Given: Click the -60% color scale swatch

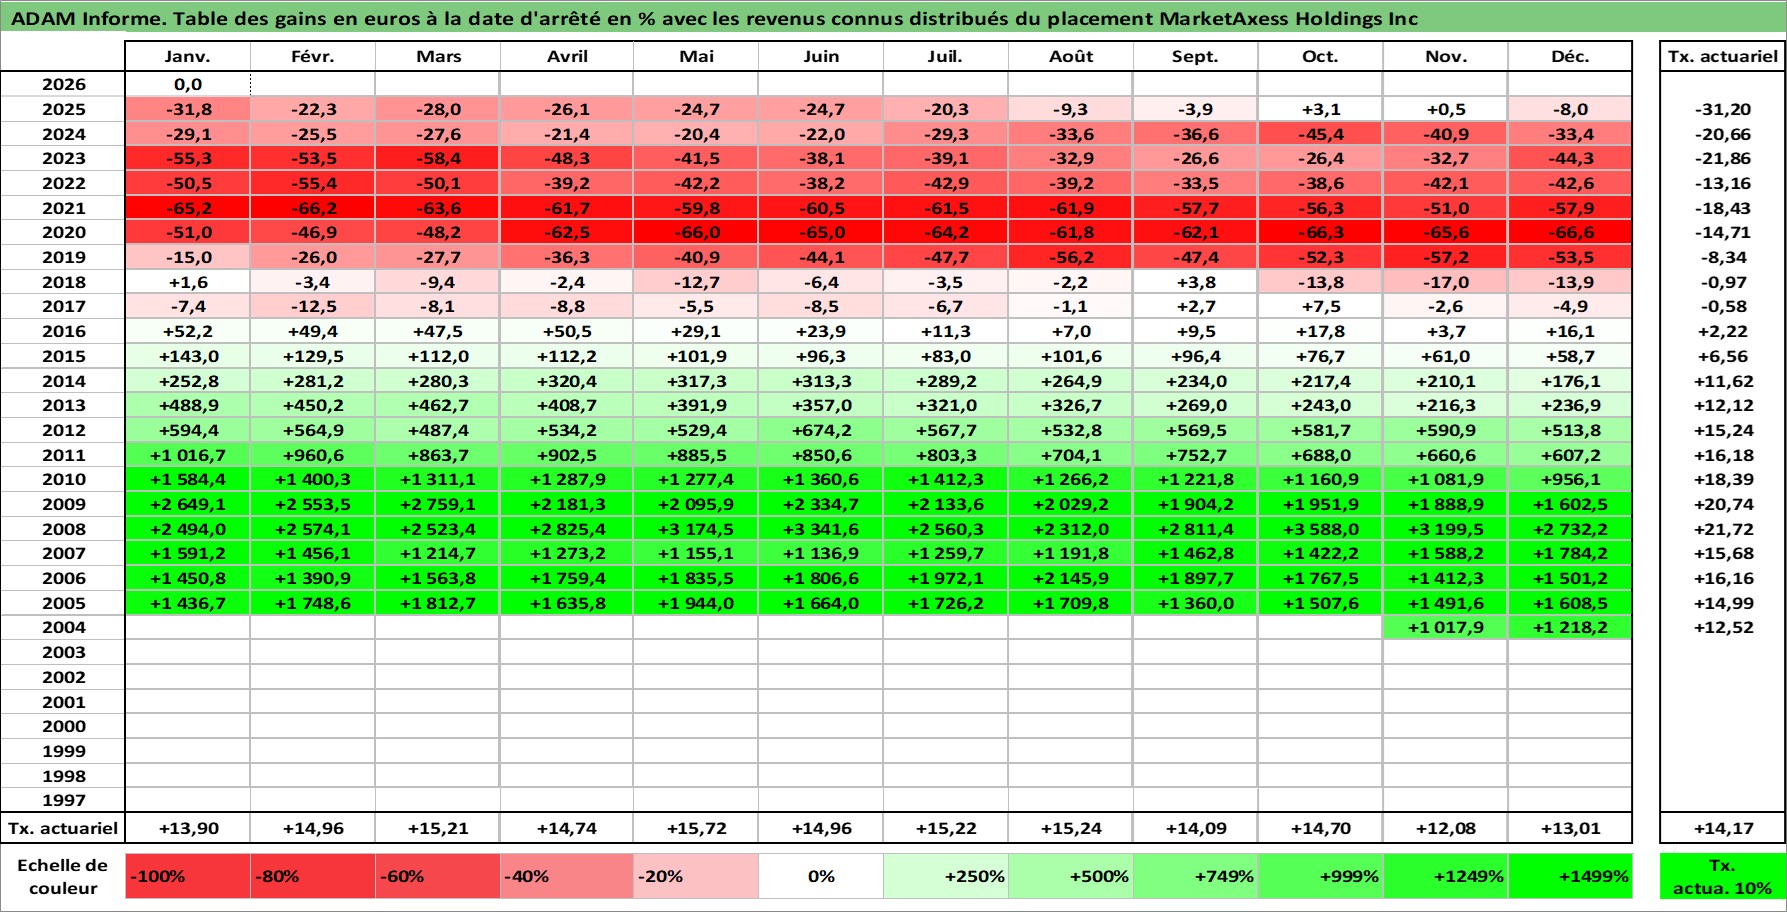Looking at the screenshot, I should (438, 876).
